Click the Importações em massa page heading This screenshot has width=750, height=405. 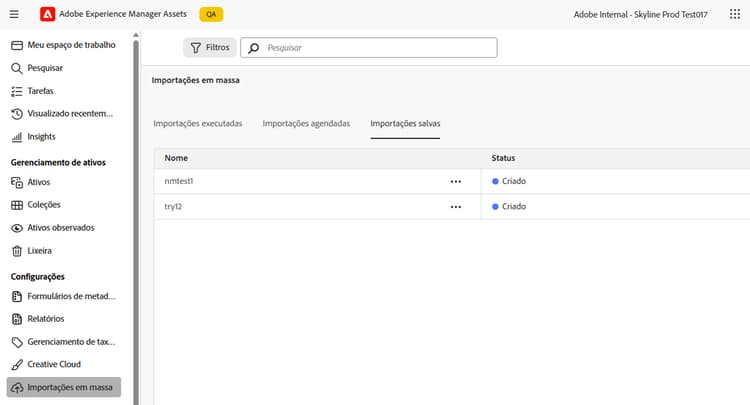point(196,80)
